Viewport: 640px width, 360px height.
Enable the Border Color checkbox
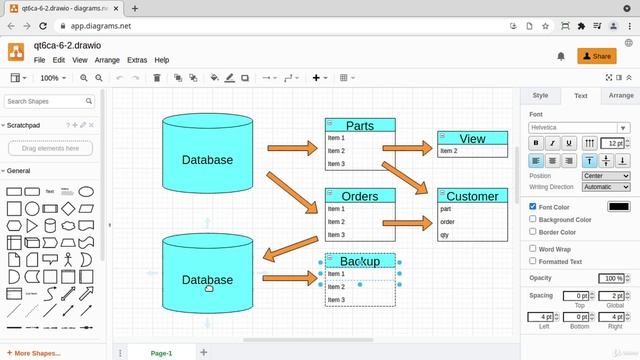coord(533,231)
